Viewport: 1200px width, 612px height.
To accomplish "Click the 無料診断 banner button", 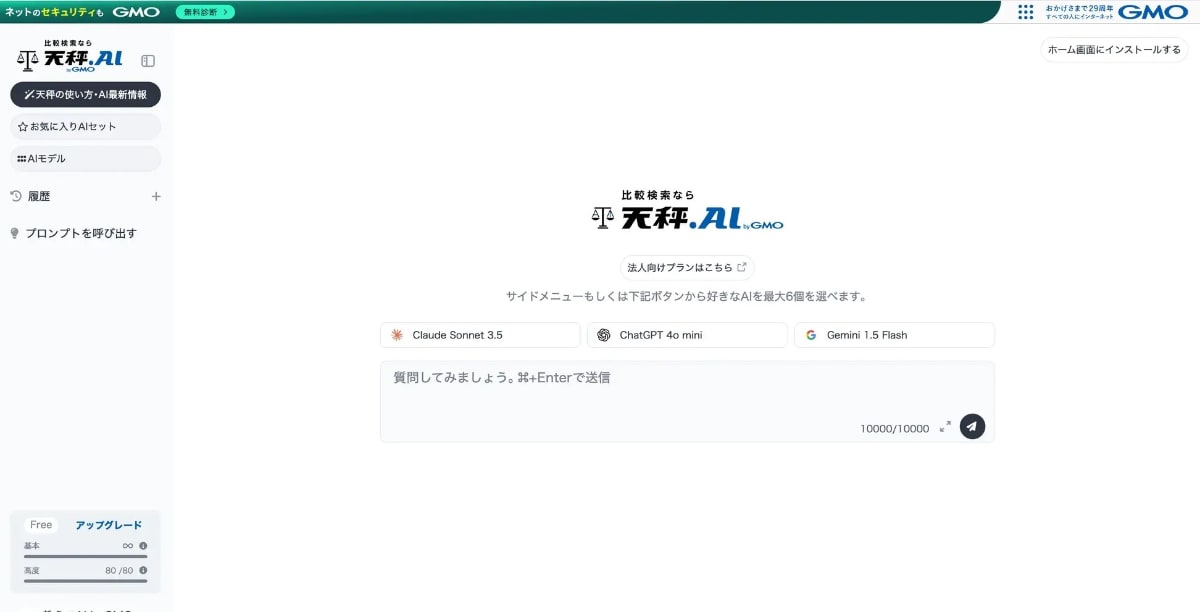I will point(205,12).
